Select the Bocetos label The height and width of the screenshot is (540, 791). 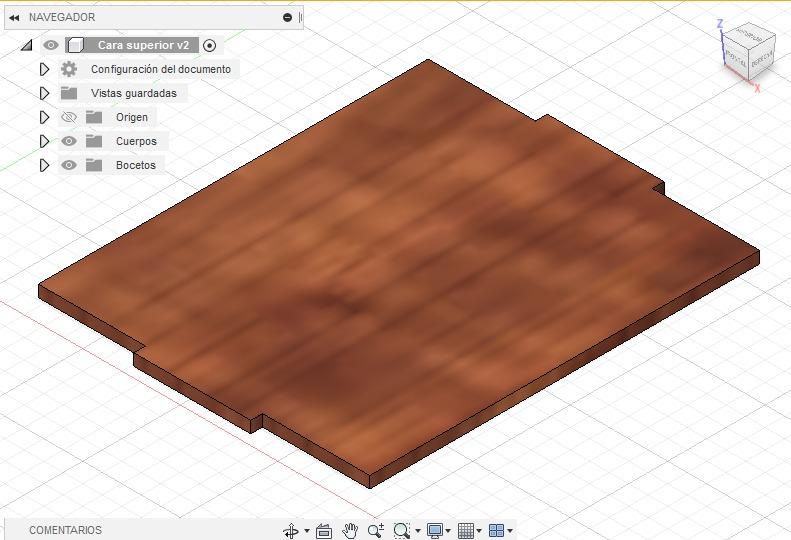click(136, 165)
